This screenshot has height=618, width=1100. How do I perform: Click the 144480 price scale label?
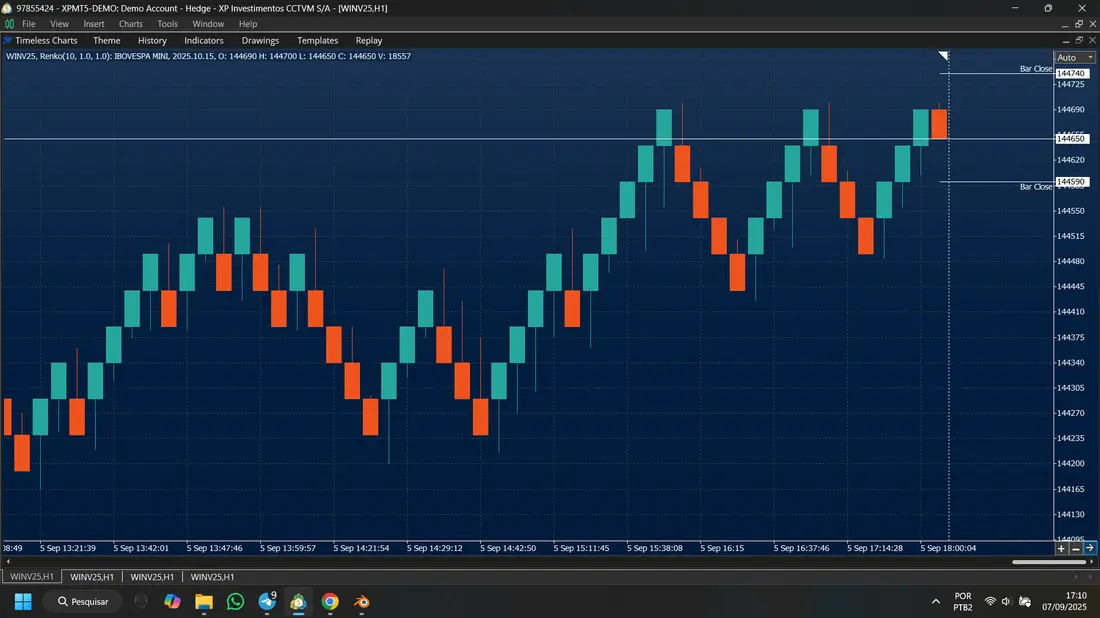pyautogui.click(x=1071, y=262)
